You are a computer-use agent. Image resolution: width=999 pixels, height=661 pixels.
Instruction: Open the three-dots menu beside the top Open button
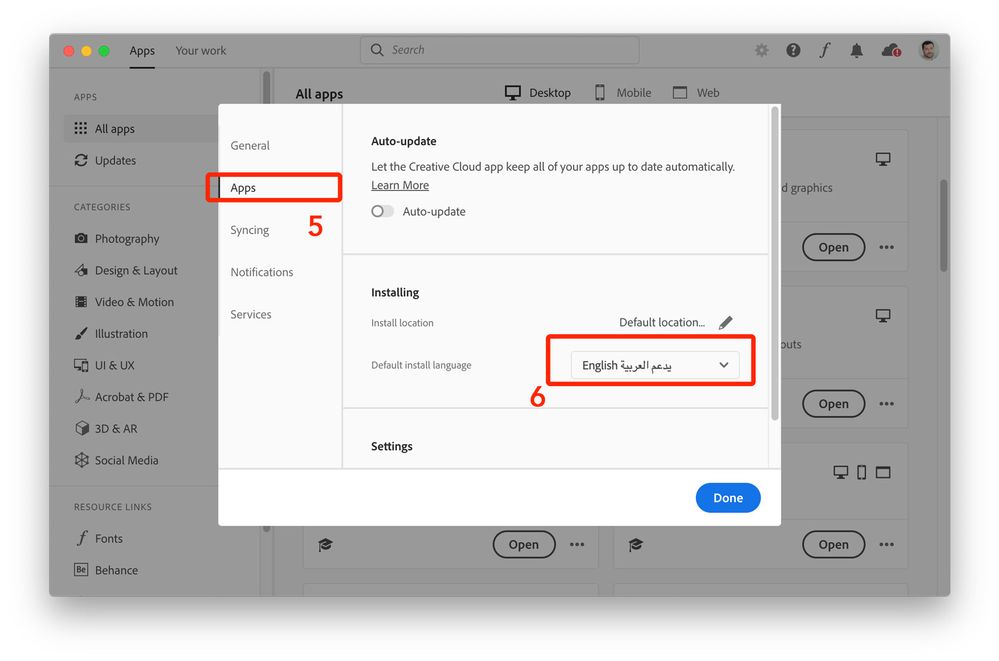886,247
